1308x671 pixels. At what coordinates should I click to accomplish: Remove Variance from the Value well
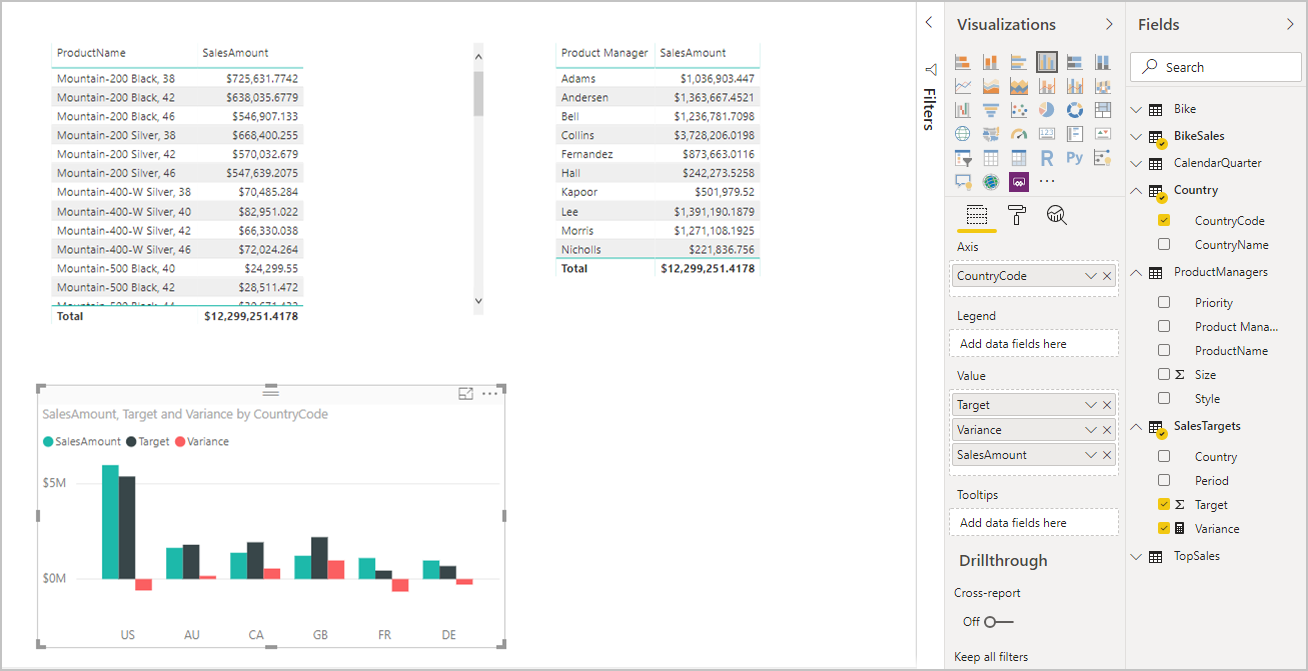pyautogui.click(x=1107, y=429)
